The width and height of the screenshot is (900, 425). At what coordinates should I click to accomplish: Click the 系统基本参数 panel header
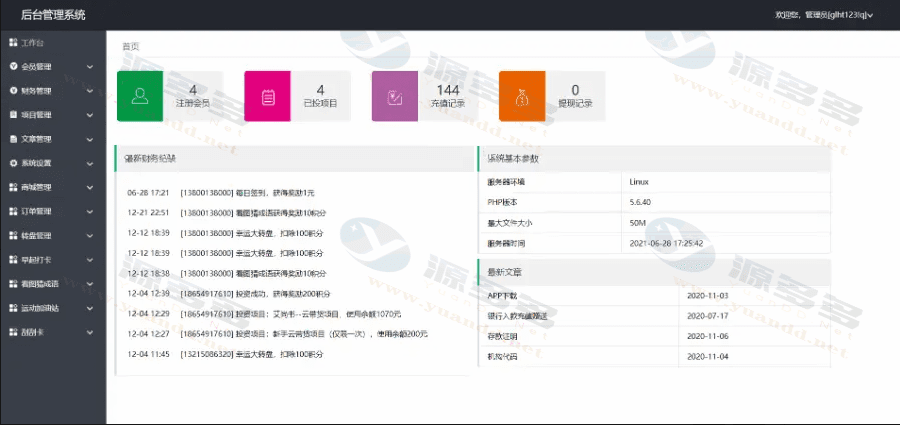[x=654, y=159]
